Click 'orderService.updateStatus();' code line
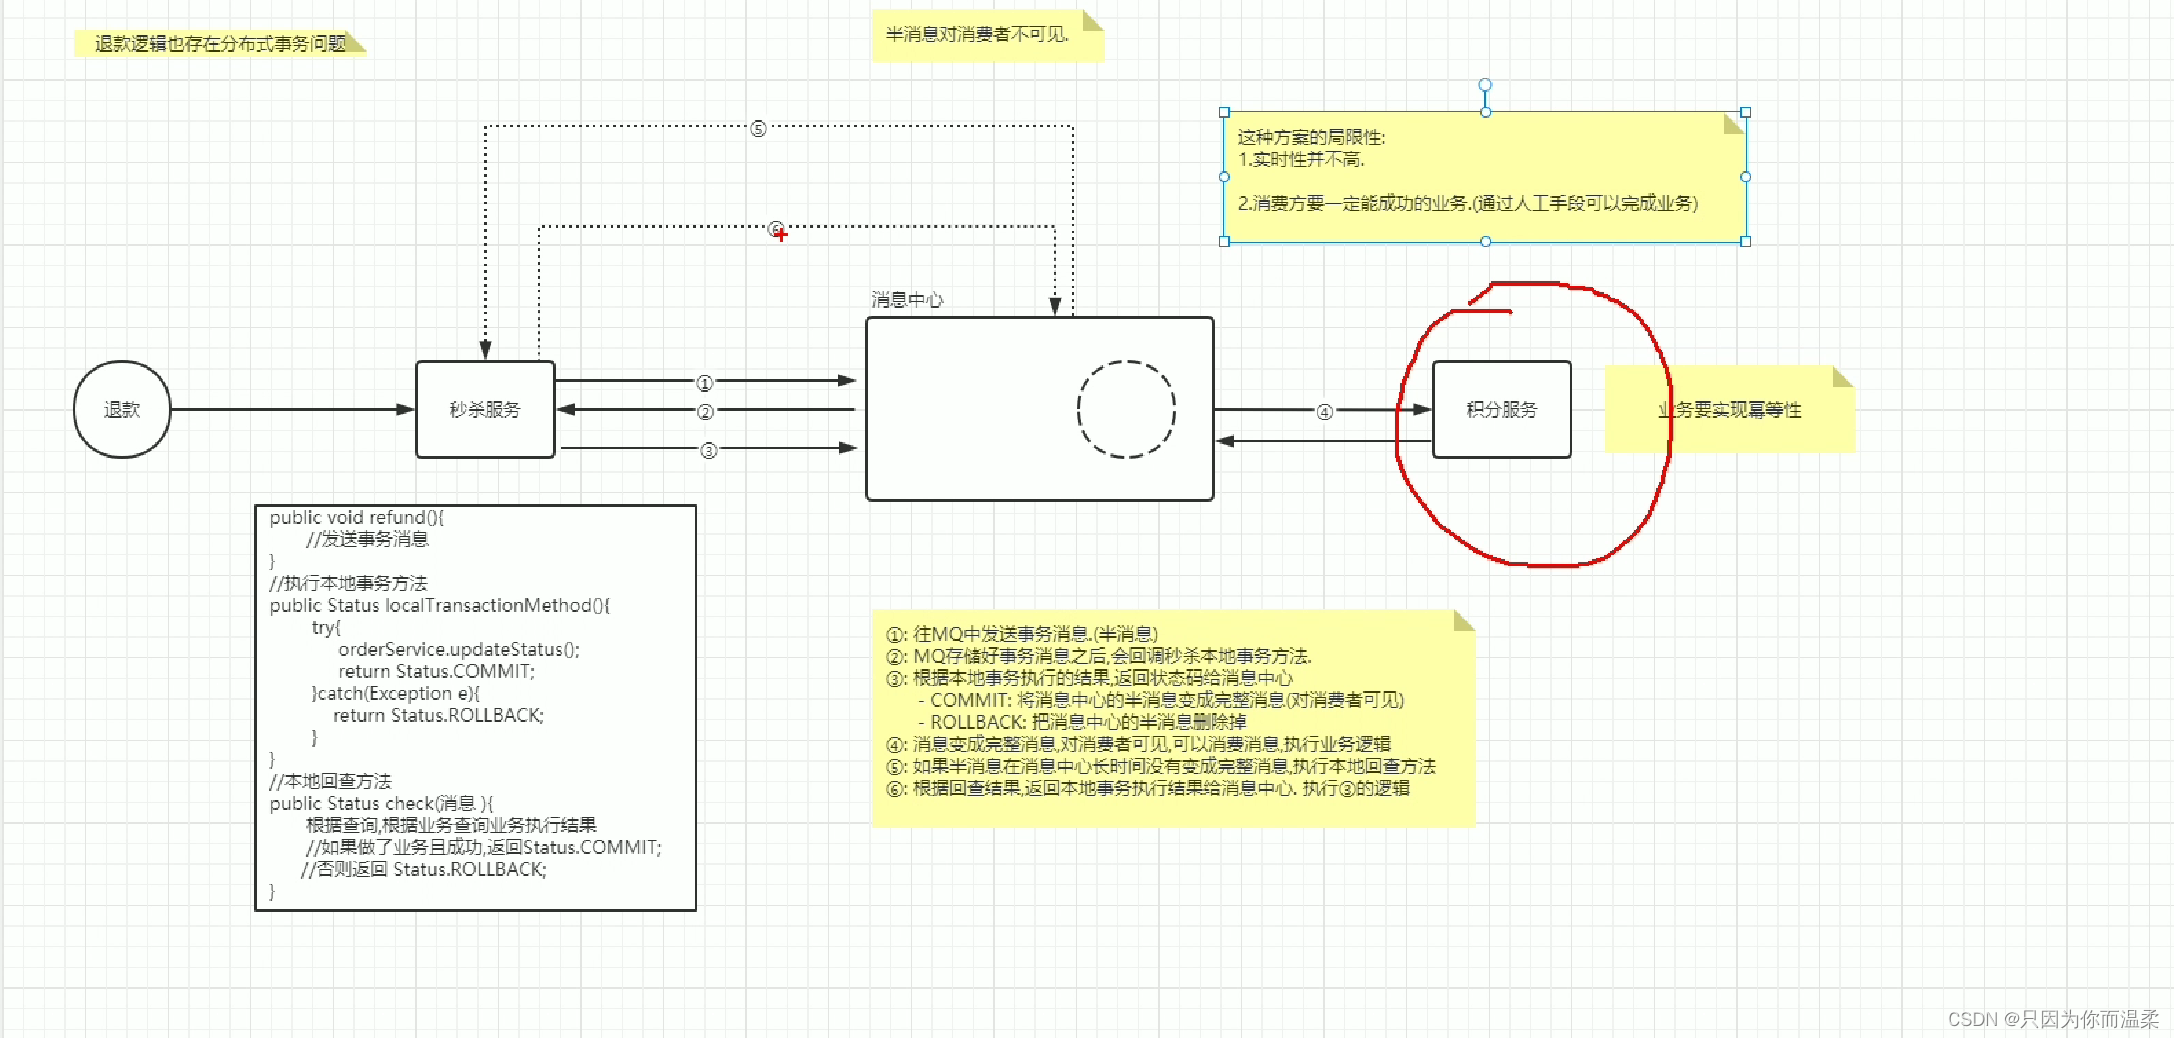Viewport: 2174px width, 1038px height. (x=459, y=650)
